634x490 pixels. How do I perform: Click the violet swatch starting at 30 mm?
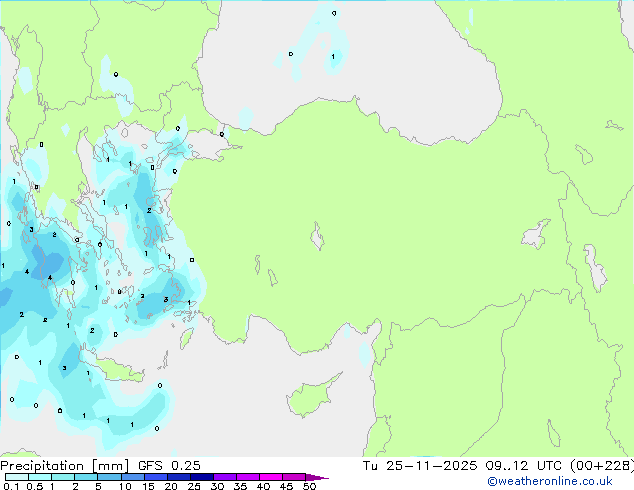[x=224, y=477]
